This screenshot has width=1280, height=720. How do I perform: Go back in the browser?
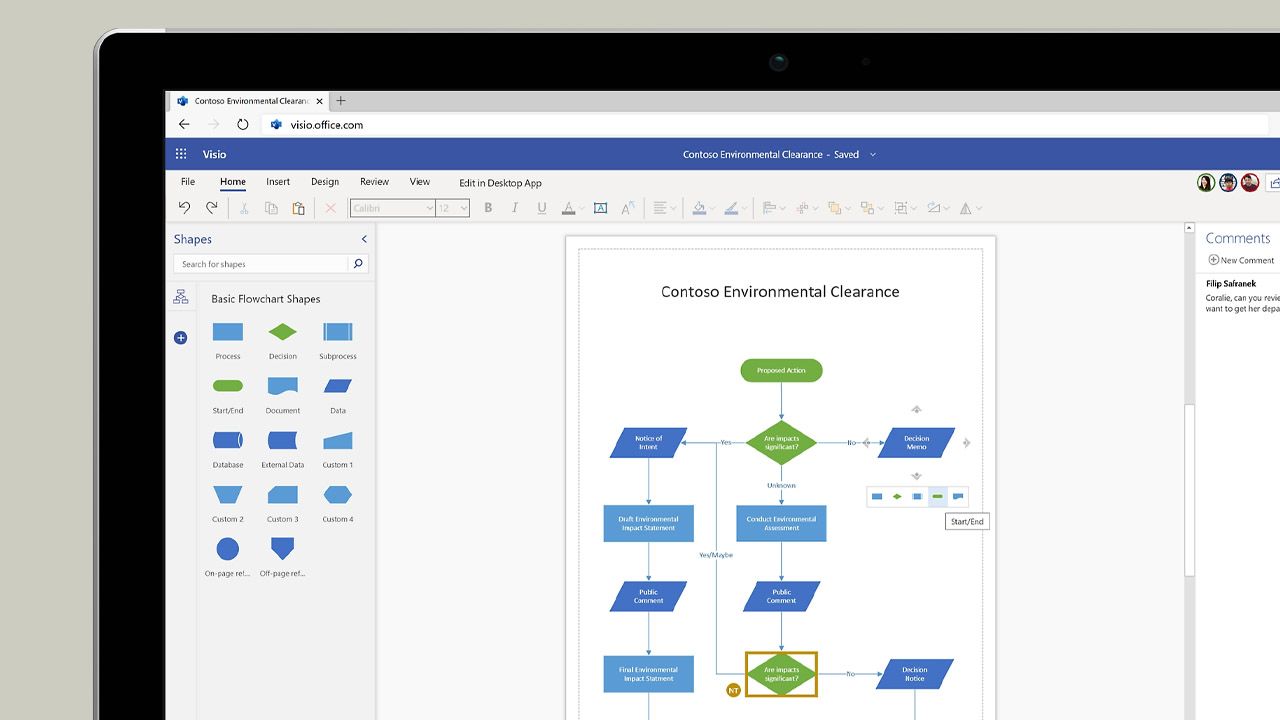184,125
